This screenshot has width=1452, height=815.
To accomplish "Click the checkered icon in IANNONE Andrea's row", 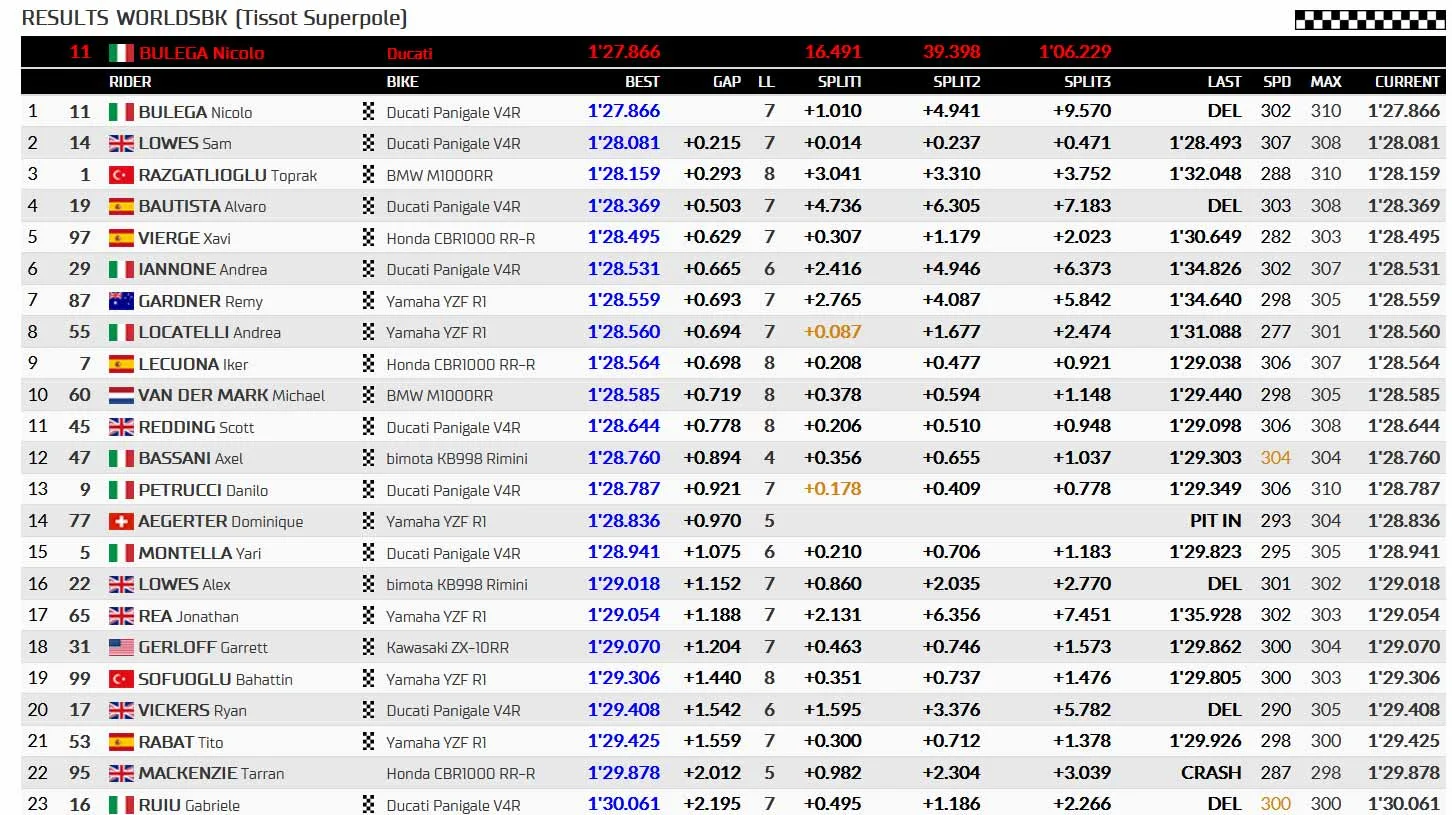I will click(x=368, y=269).
